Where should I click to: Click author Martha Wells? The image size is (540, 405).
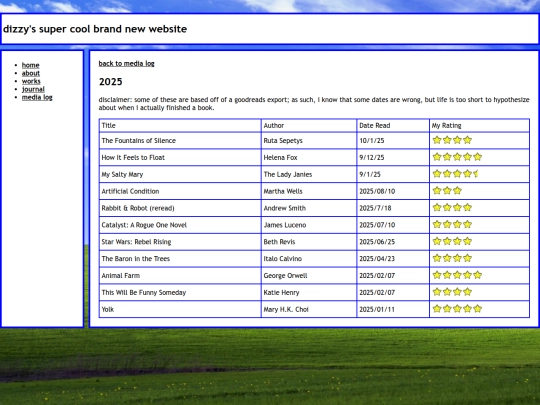[x=283, y=191]
